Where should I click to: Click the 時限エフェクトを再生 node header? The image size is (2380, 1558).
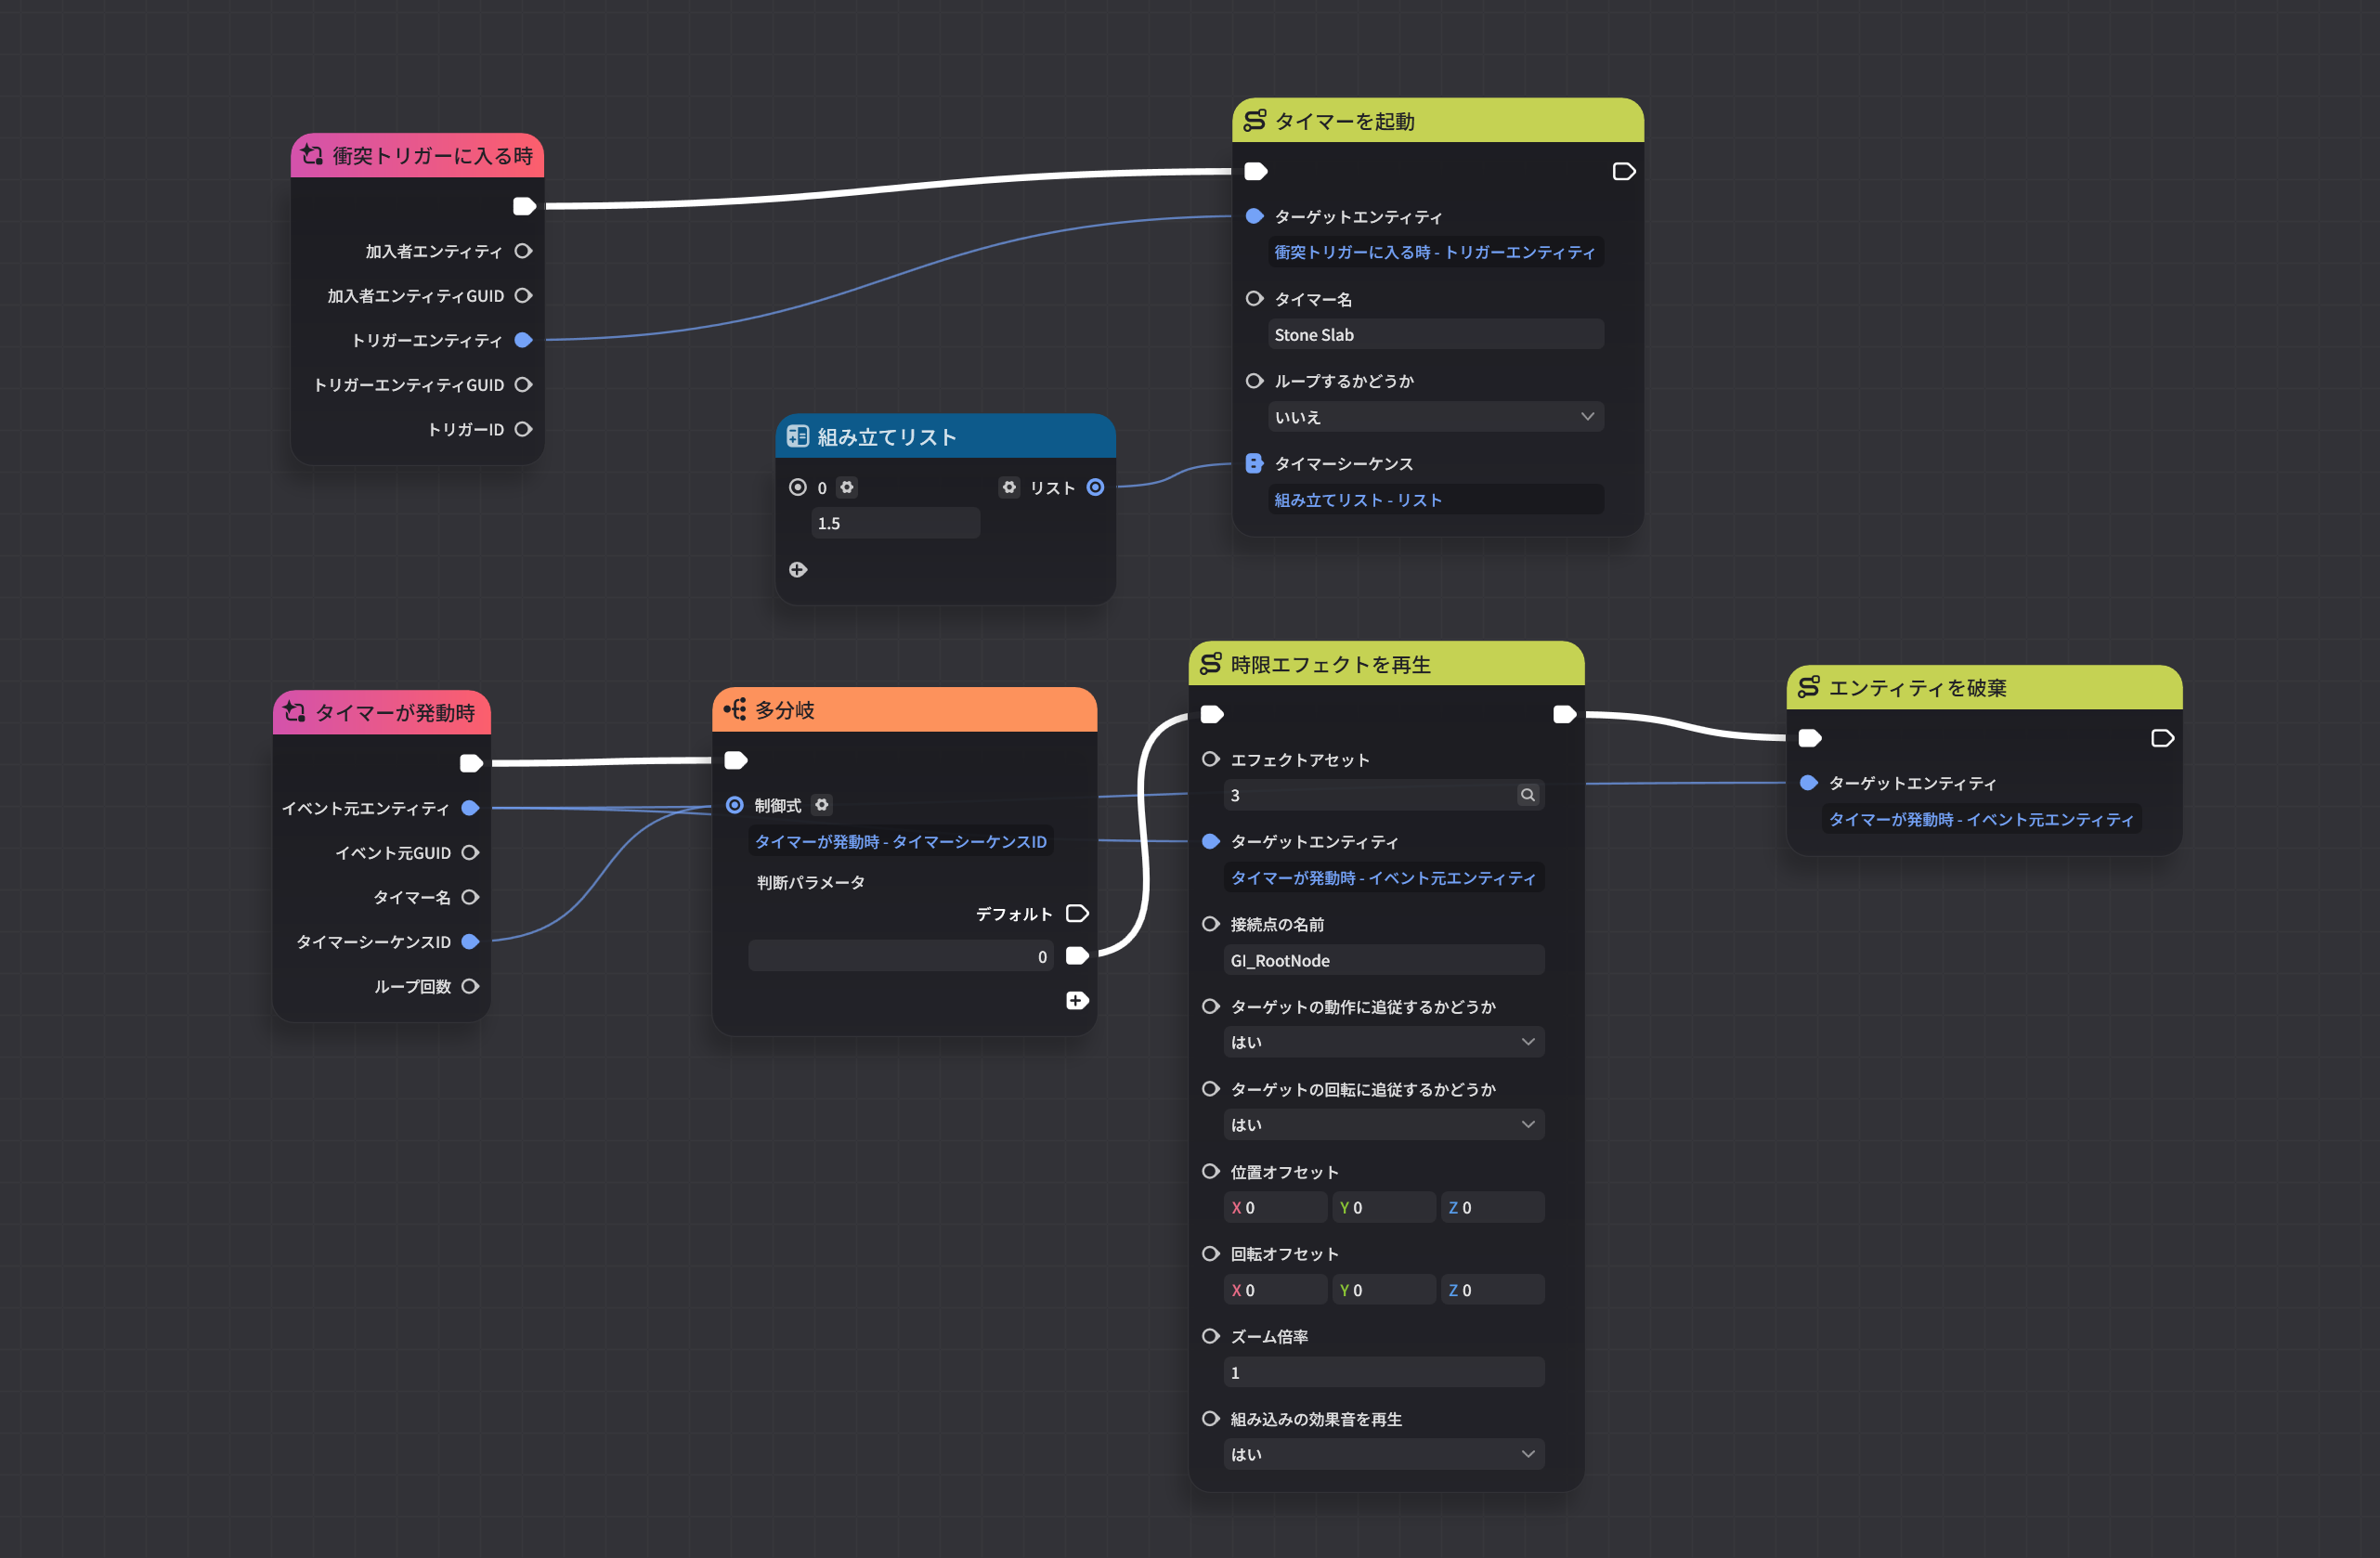pyautogui.click(x=1330, y=665)
